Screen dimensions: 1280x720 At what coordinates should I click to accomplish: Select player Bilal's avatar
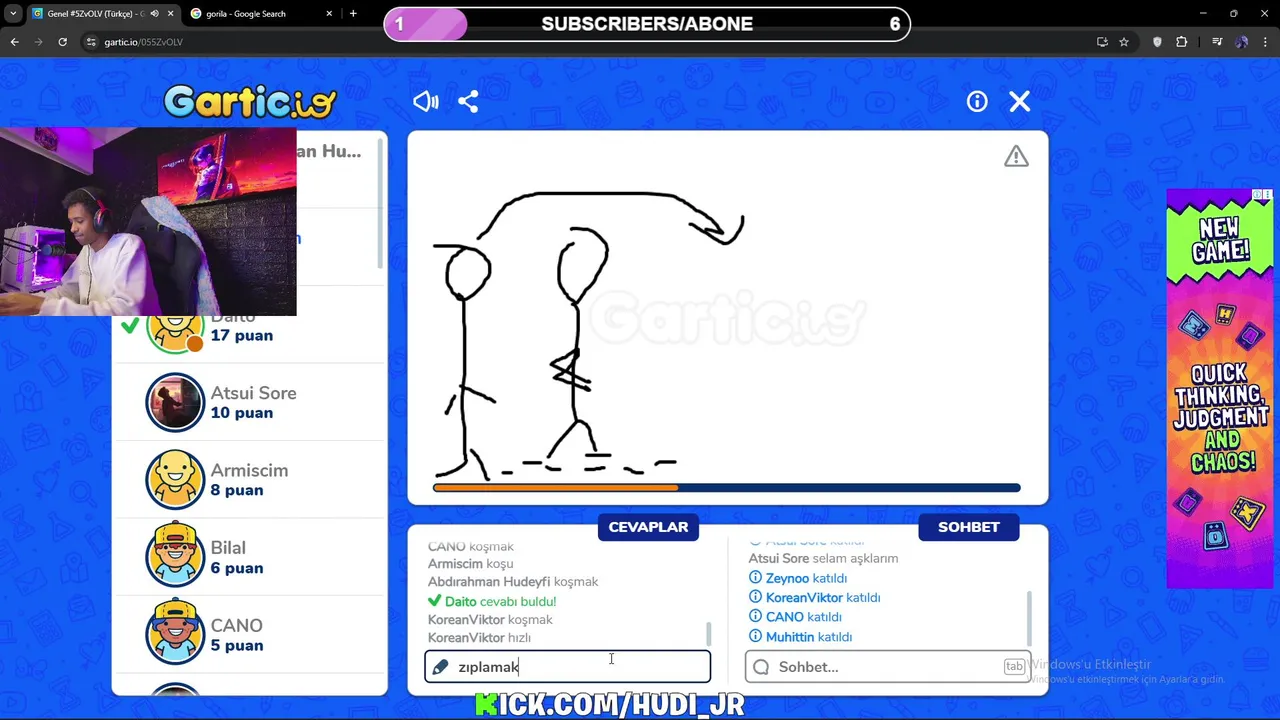tap(175, 557)
